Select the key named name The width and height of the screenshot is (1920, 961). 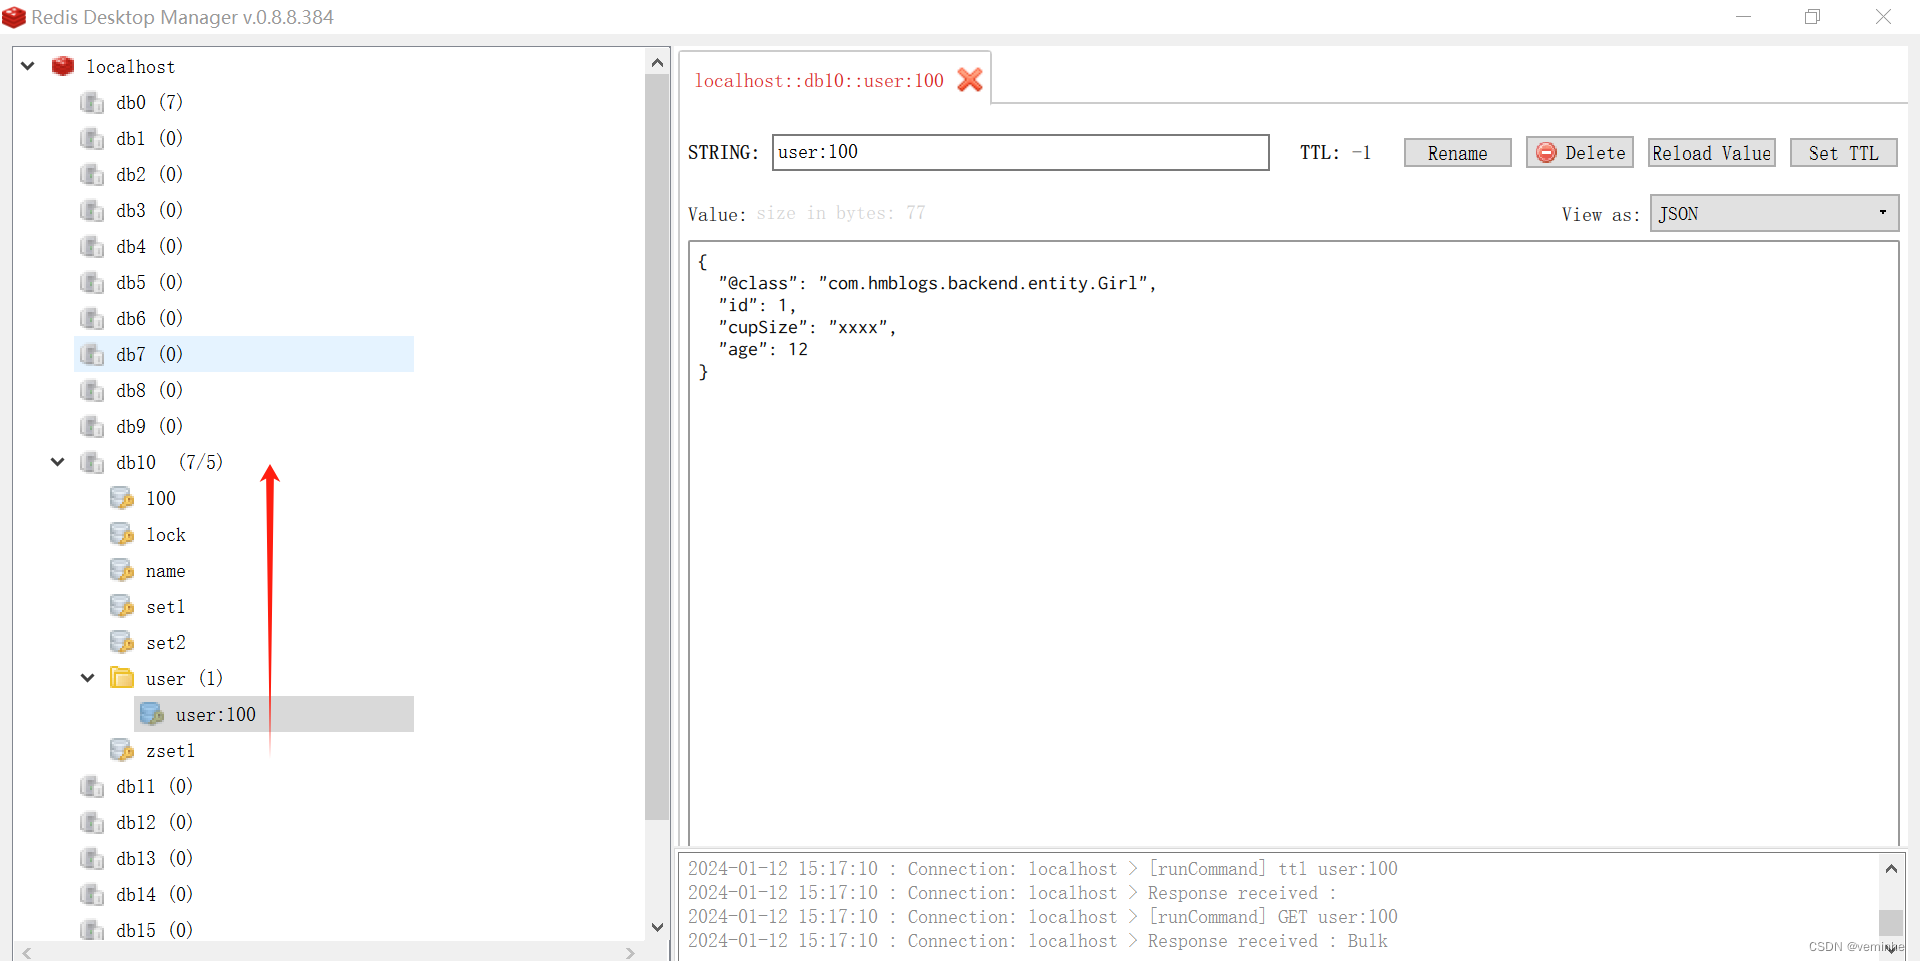click(165, 570)
